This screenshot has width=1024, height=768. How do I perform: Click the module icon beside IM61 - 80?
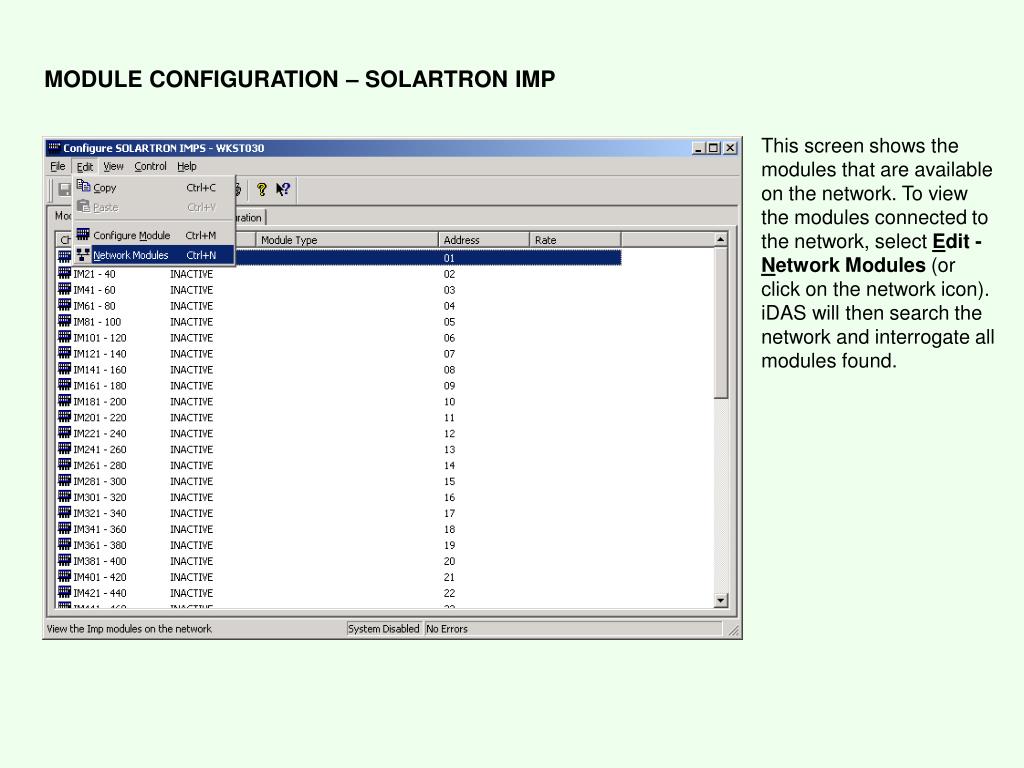tap(64, 305)
